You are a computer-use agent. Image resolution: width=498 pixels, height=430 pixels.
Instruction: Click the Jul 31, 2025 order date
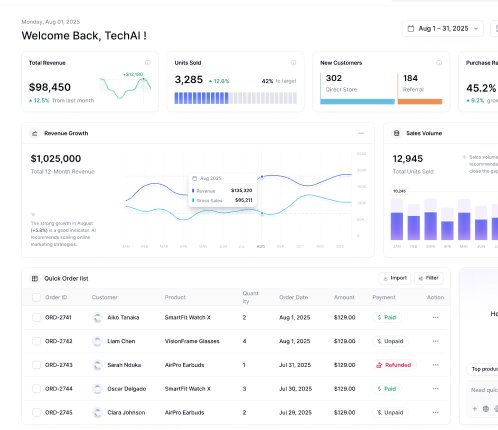point(295,365)
